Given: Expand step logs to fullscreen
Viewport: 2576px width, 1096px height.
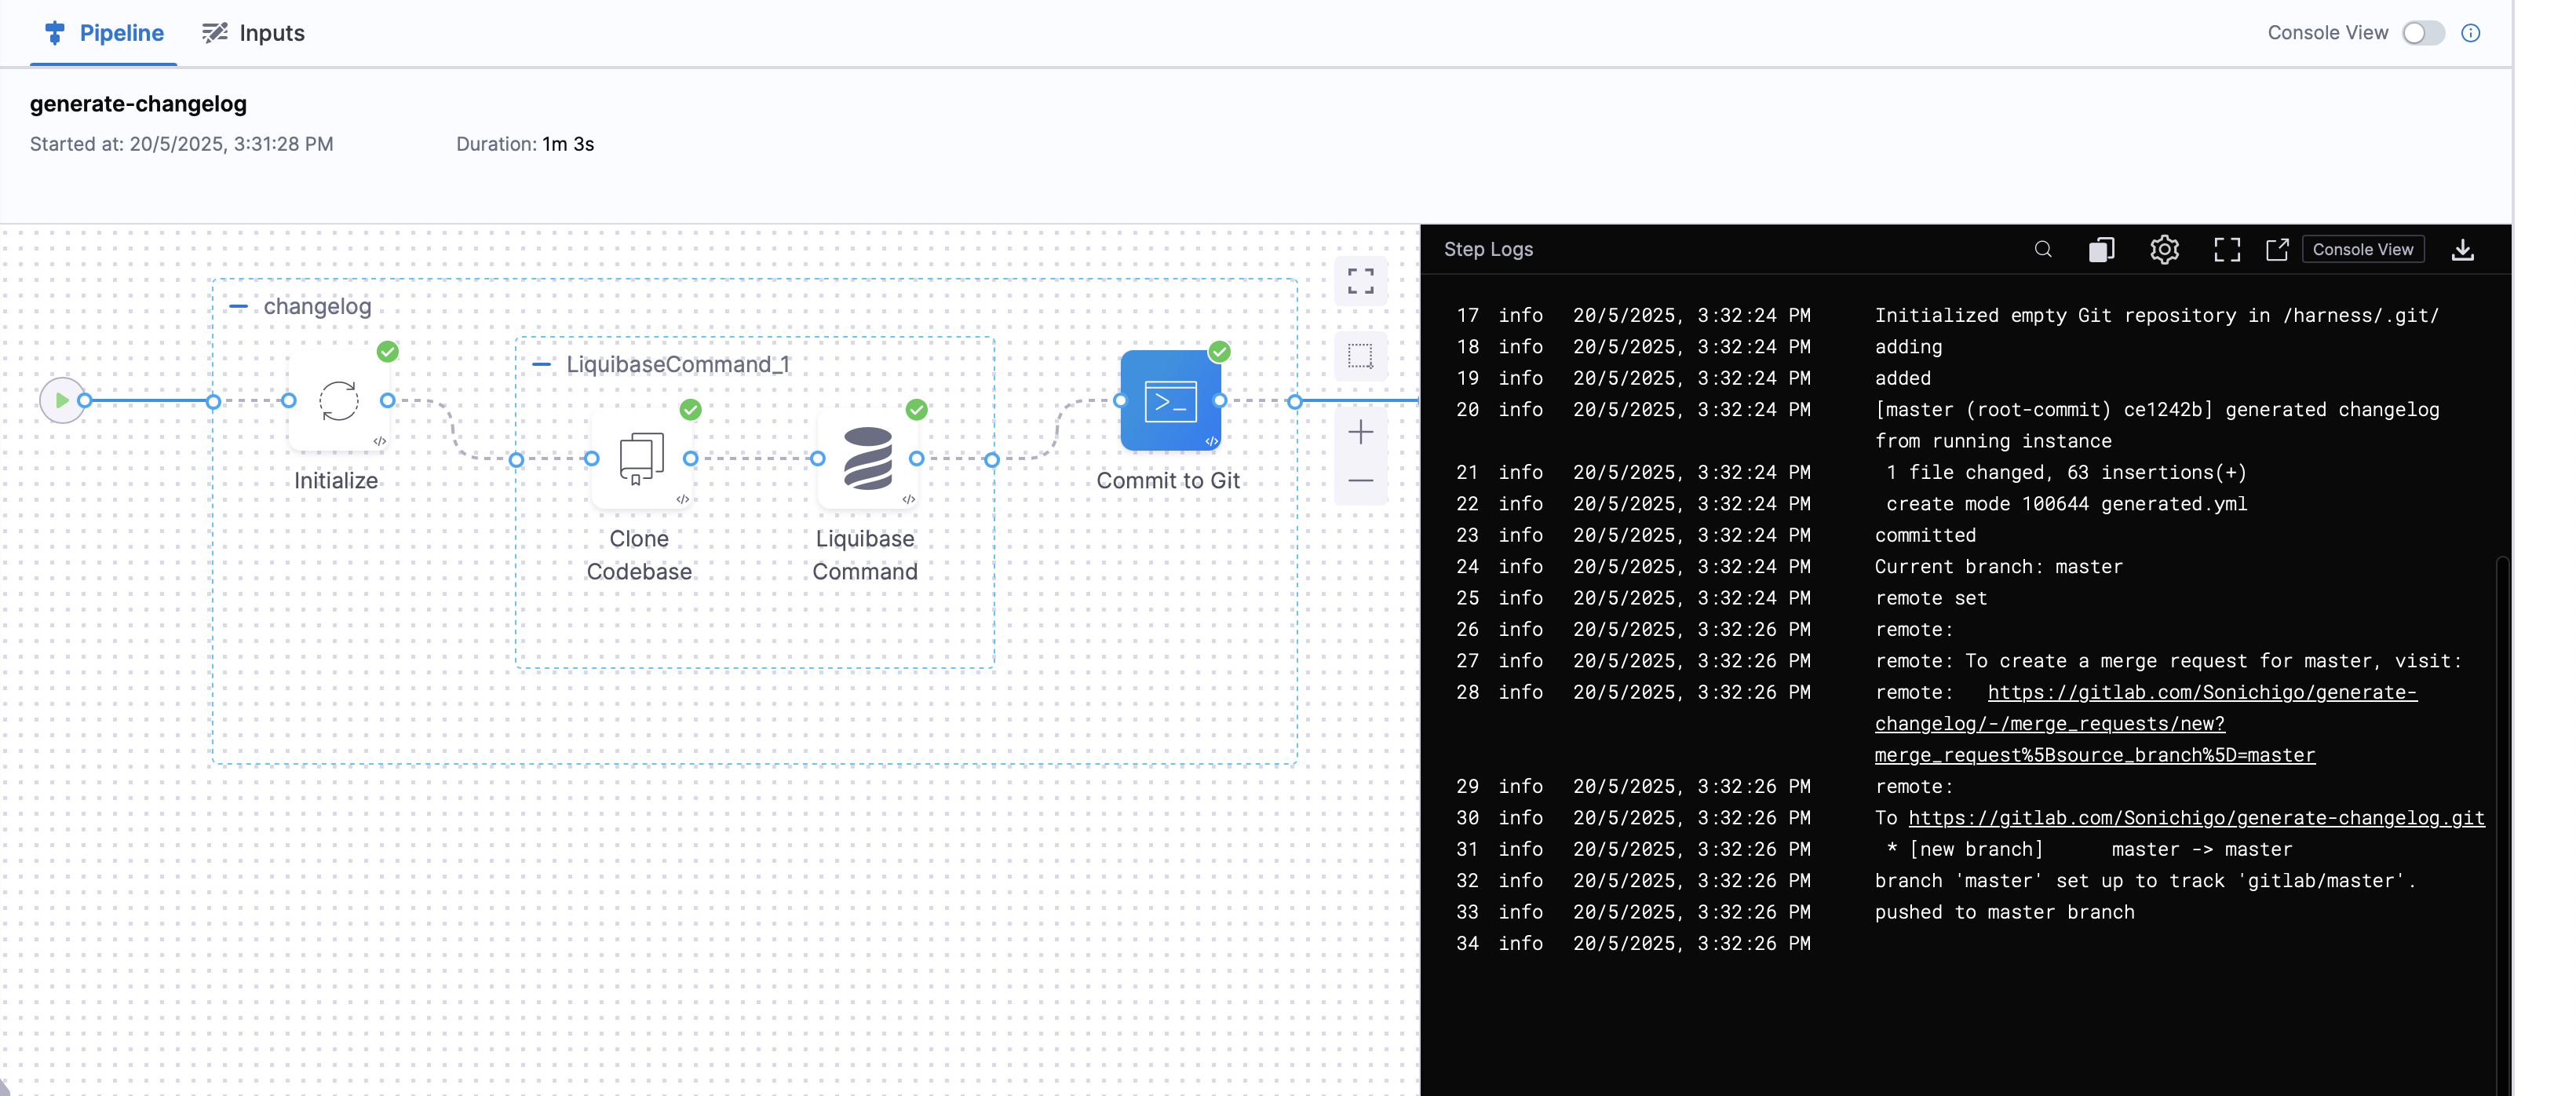Looking at the screenshot, I should (2226, 249).
